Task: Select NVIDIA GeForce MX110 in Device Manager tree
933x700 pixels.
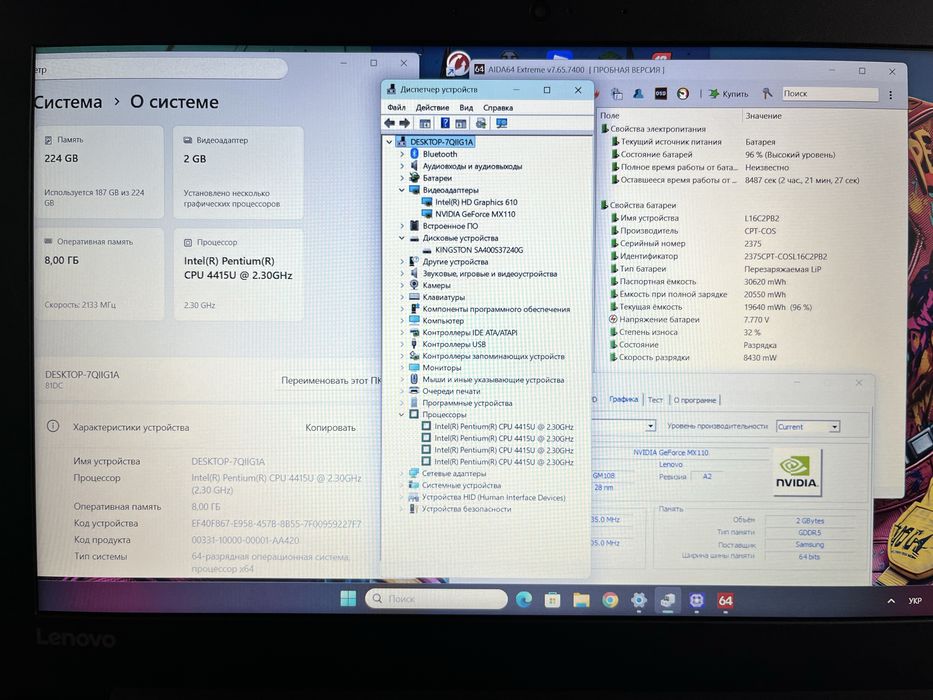Action: point(475,214)
